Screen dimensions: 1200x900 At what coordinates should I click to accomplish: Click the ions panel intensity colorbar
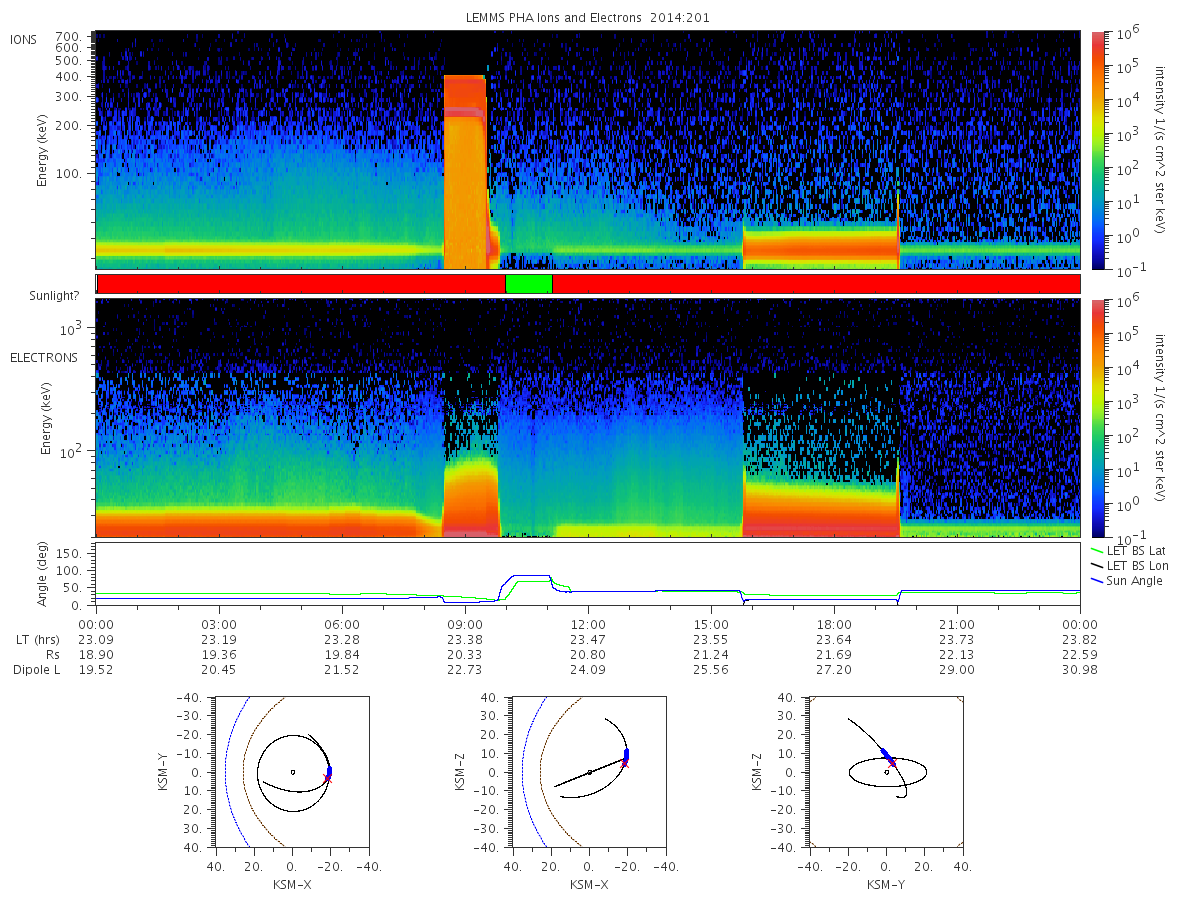click(x=1097, y=150)
